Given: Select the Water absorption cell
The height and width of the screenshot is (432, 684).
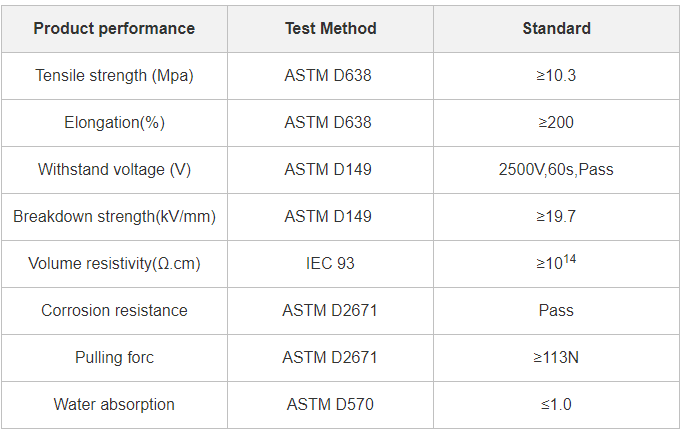Looking at the screenshot, I should [x=114, y=405].
